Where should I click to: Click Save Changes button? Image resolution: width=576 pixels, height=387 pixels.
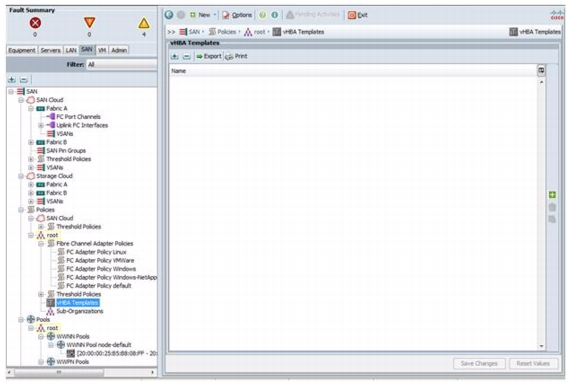click(479, 364)
